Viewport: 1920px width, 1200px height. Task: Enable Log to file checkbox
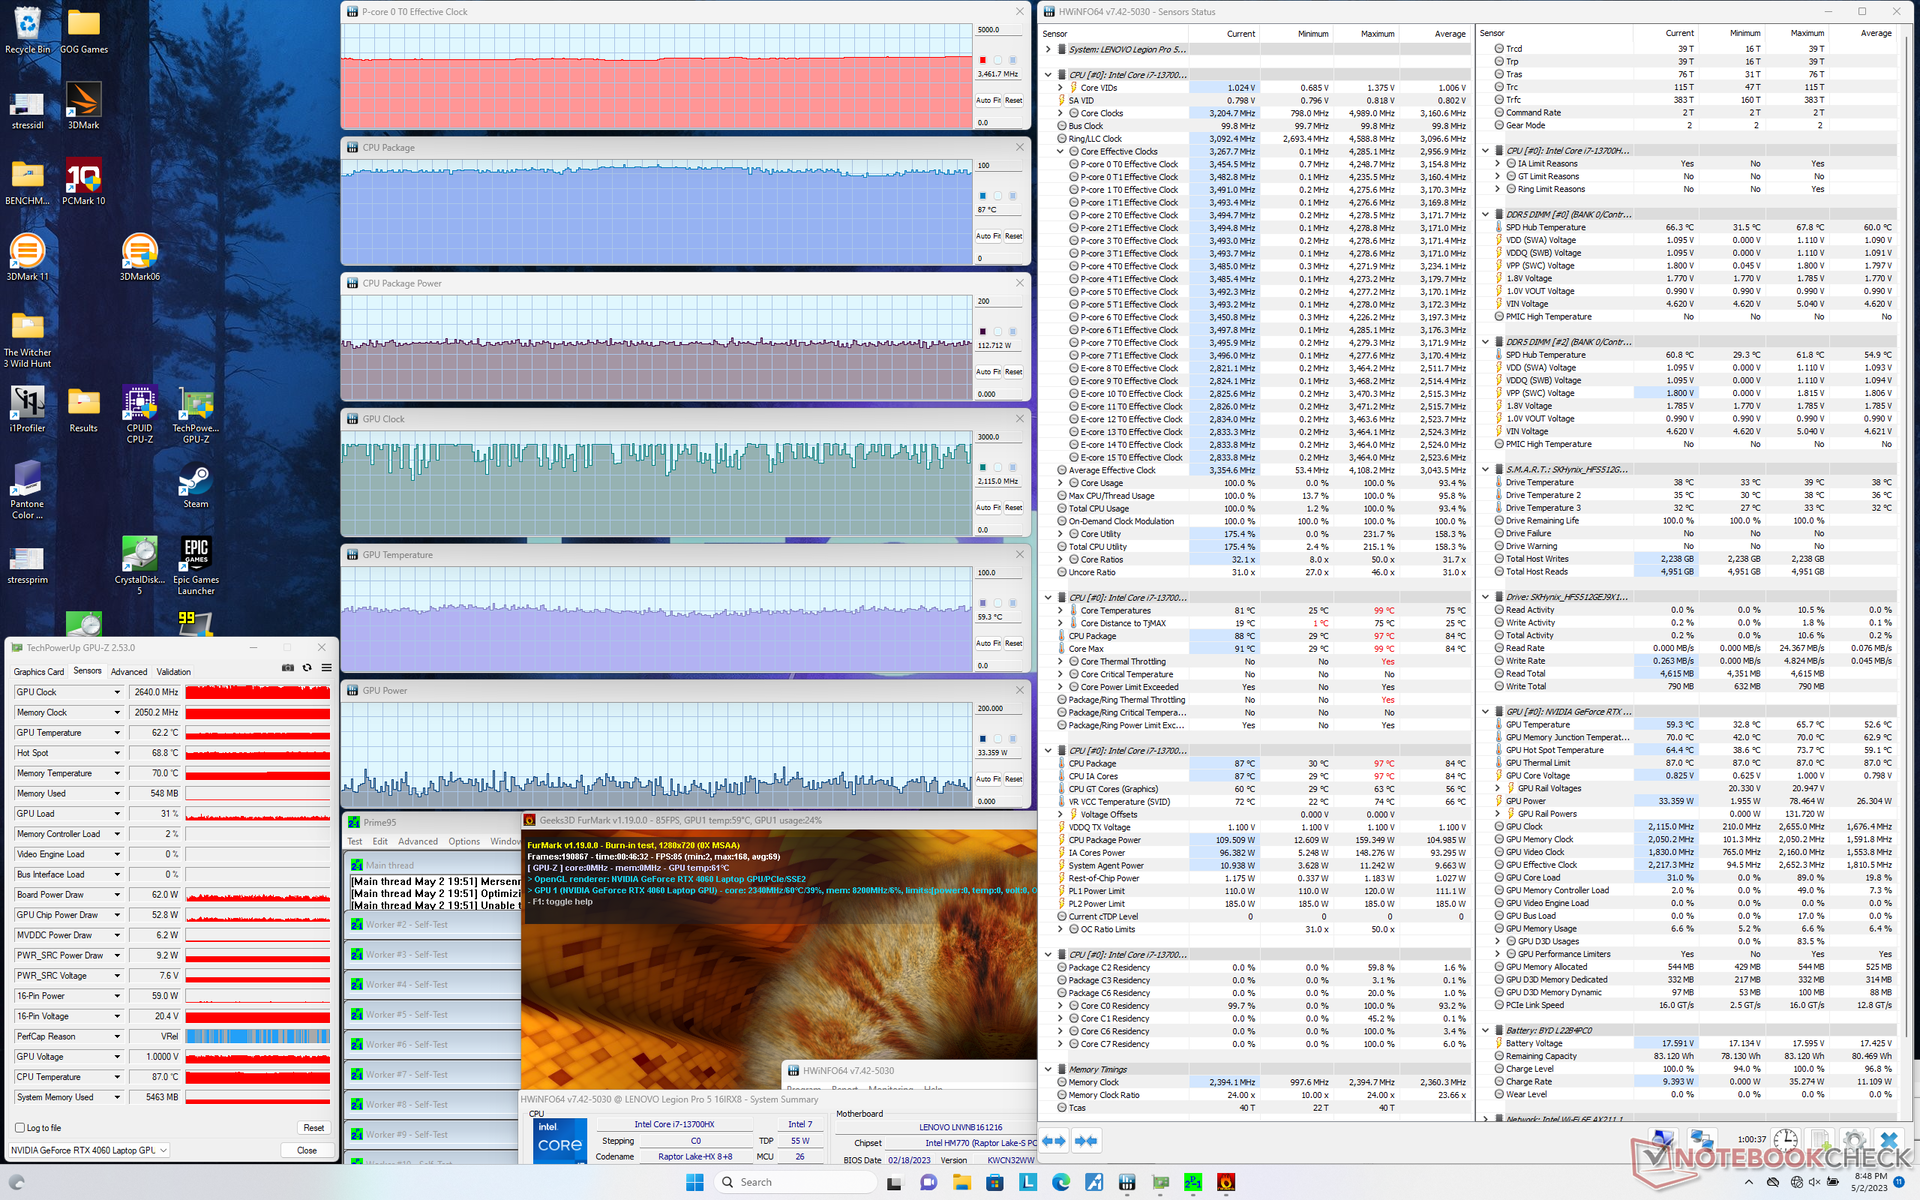coord(20,1128)
